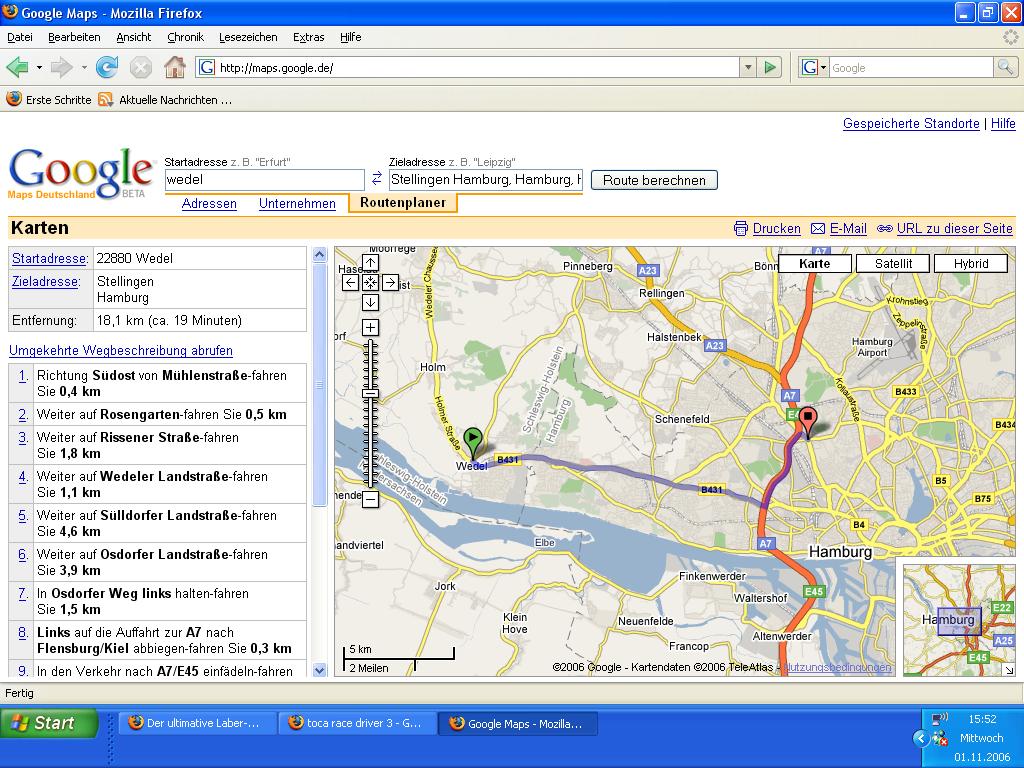Screen dimensions: 1024x768
Task: Switch to the Unternehmen tab
Action: pyautogui.click(x=297, y=203)
